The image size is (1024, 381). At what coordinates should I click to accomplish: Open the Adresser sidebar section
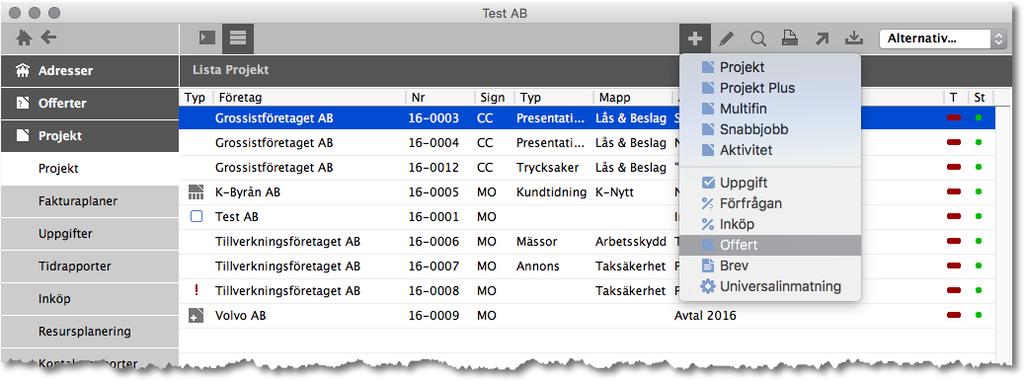[90, 71]
